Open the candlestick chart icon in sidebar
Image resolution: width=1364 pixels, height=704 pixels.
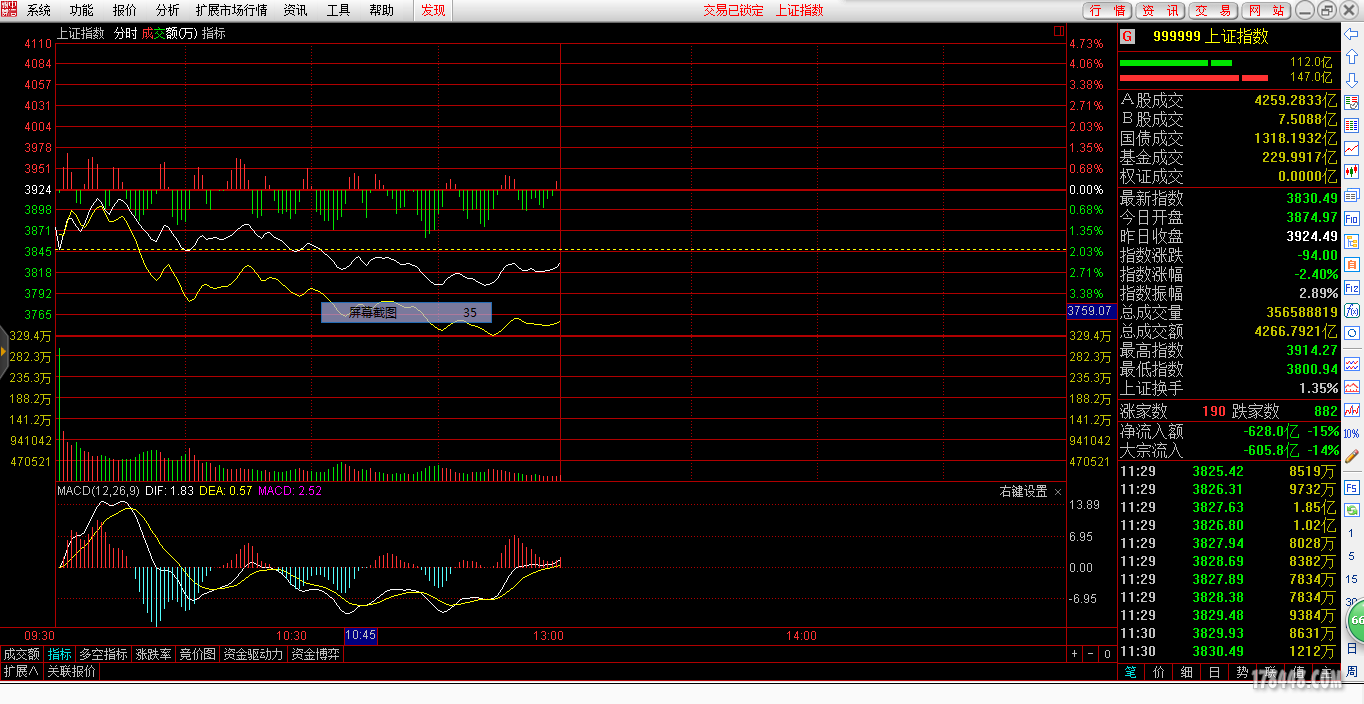click(x=1352, y=171)
